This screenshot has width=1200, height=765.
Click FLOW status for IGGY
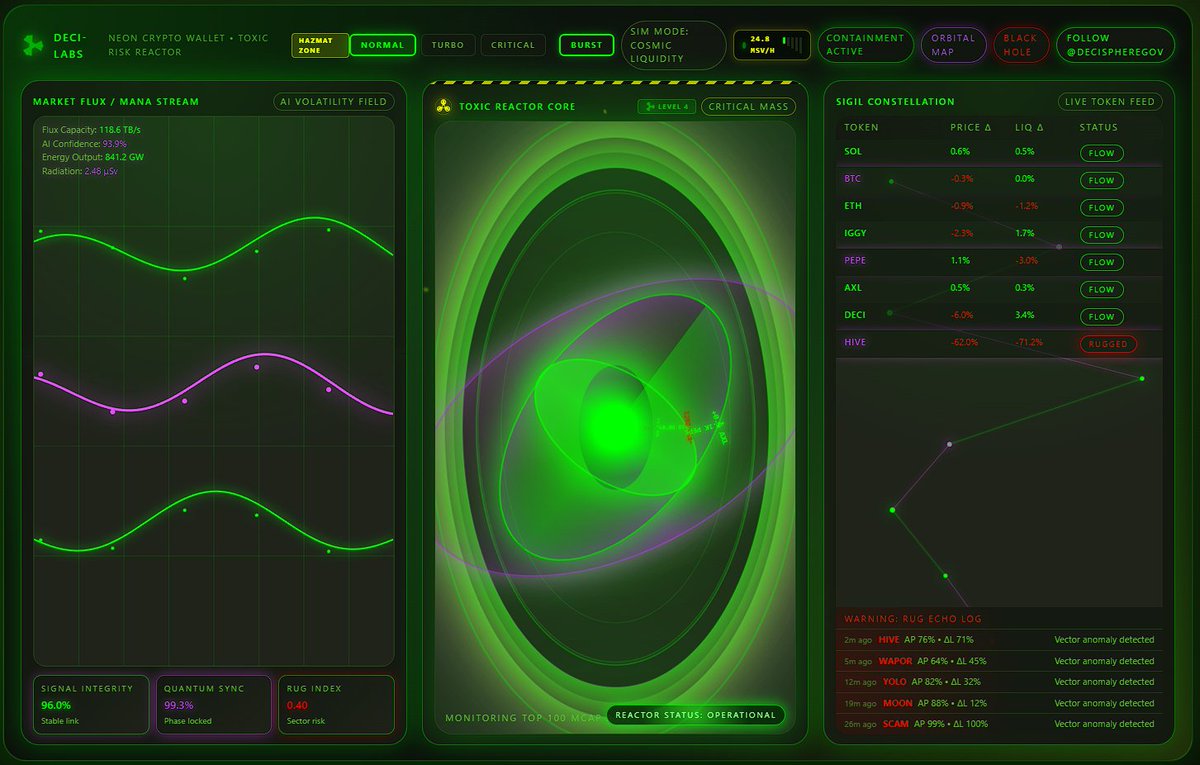1101,235
